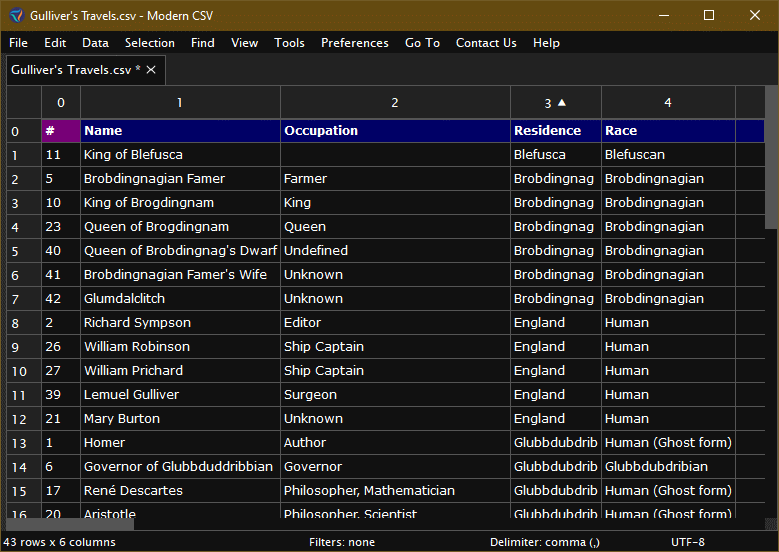Select row header 5

click(23, 251)
